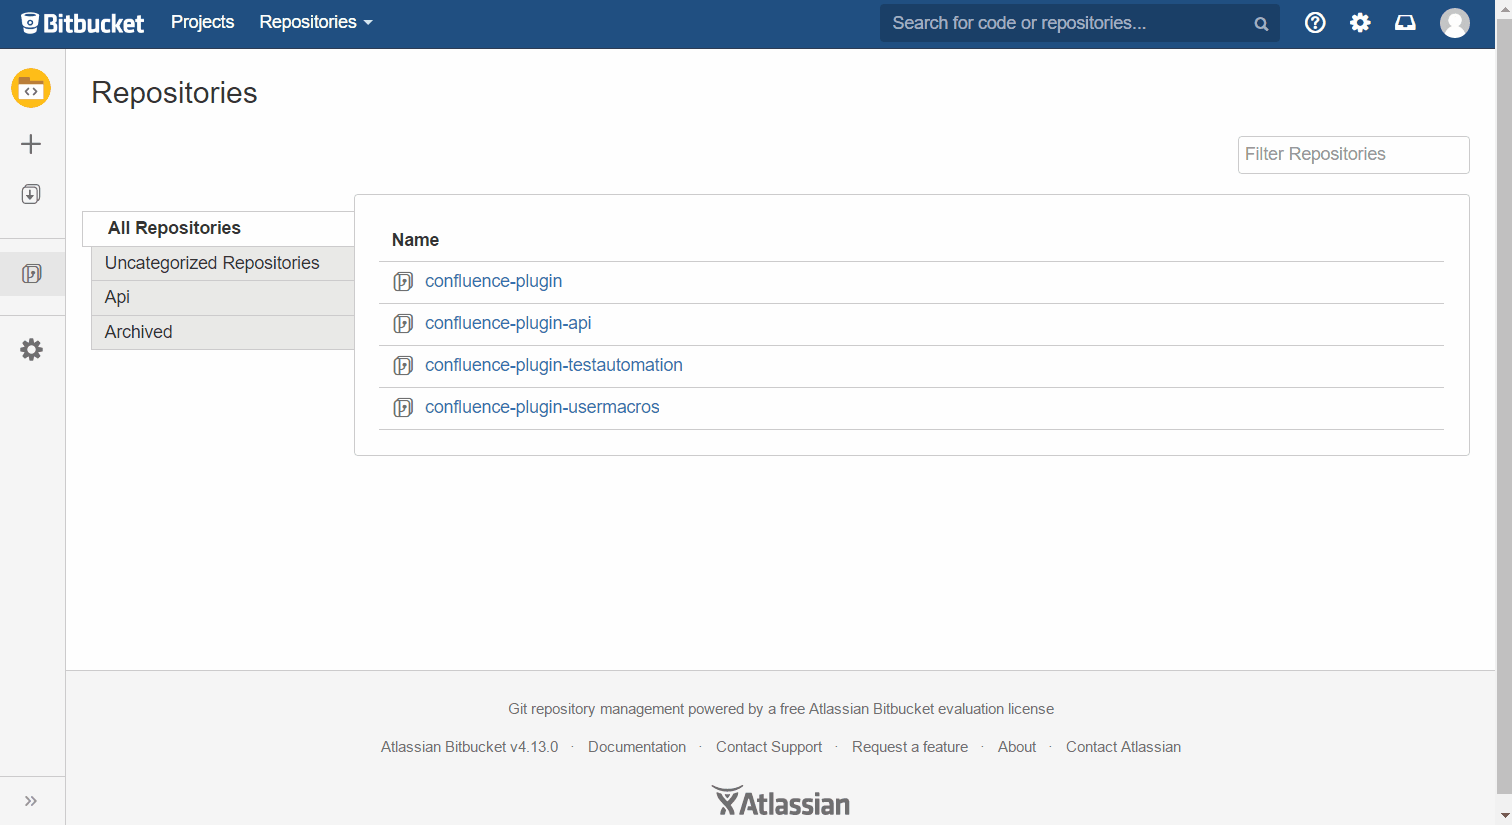The width and height of the screenshot is (1512, 825).
Task: View notifications with the inbox icon
Action: (1405, 22)
